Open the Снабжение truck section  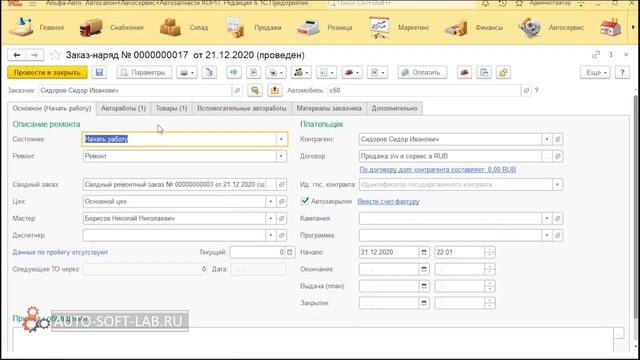click(111, 27)
